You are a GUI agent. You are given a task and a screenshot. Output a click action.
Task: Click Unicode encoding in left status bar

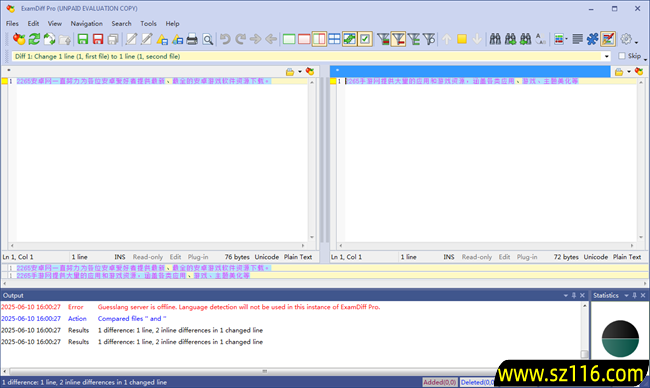click(267, 257)
